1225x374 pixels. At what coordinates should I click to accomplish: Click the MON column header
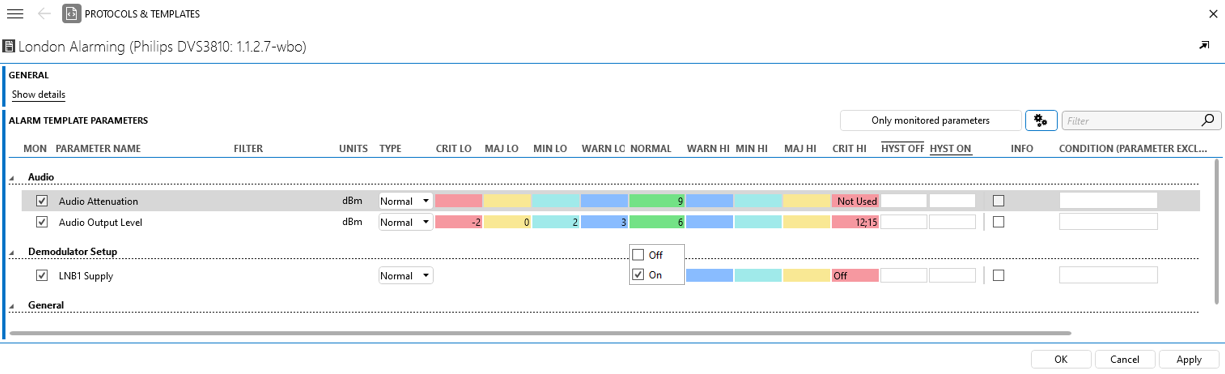tap(35, 149)
